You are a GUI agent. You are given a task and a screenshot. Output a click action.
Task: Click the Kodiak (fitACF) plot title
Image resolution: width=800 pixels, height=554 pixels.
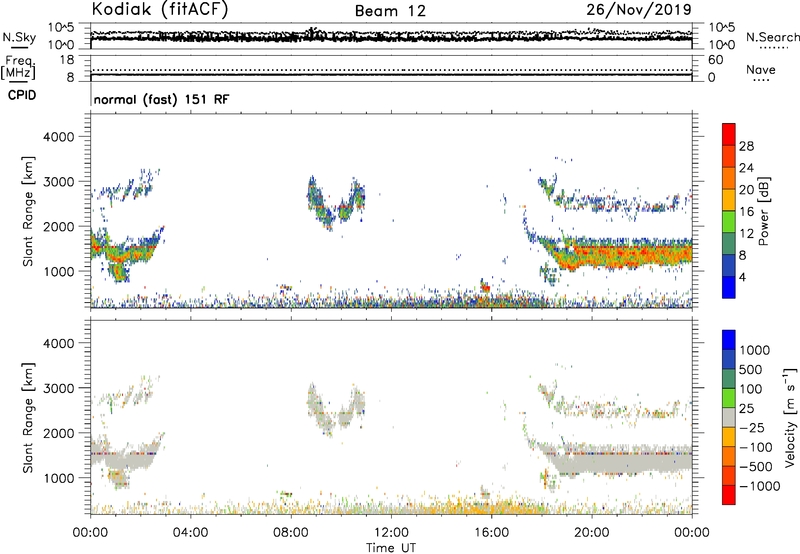tap(160, 9)
